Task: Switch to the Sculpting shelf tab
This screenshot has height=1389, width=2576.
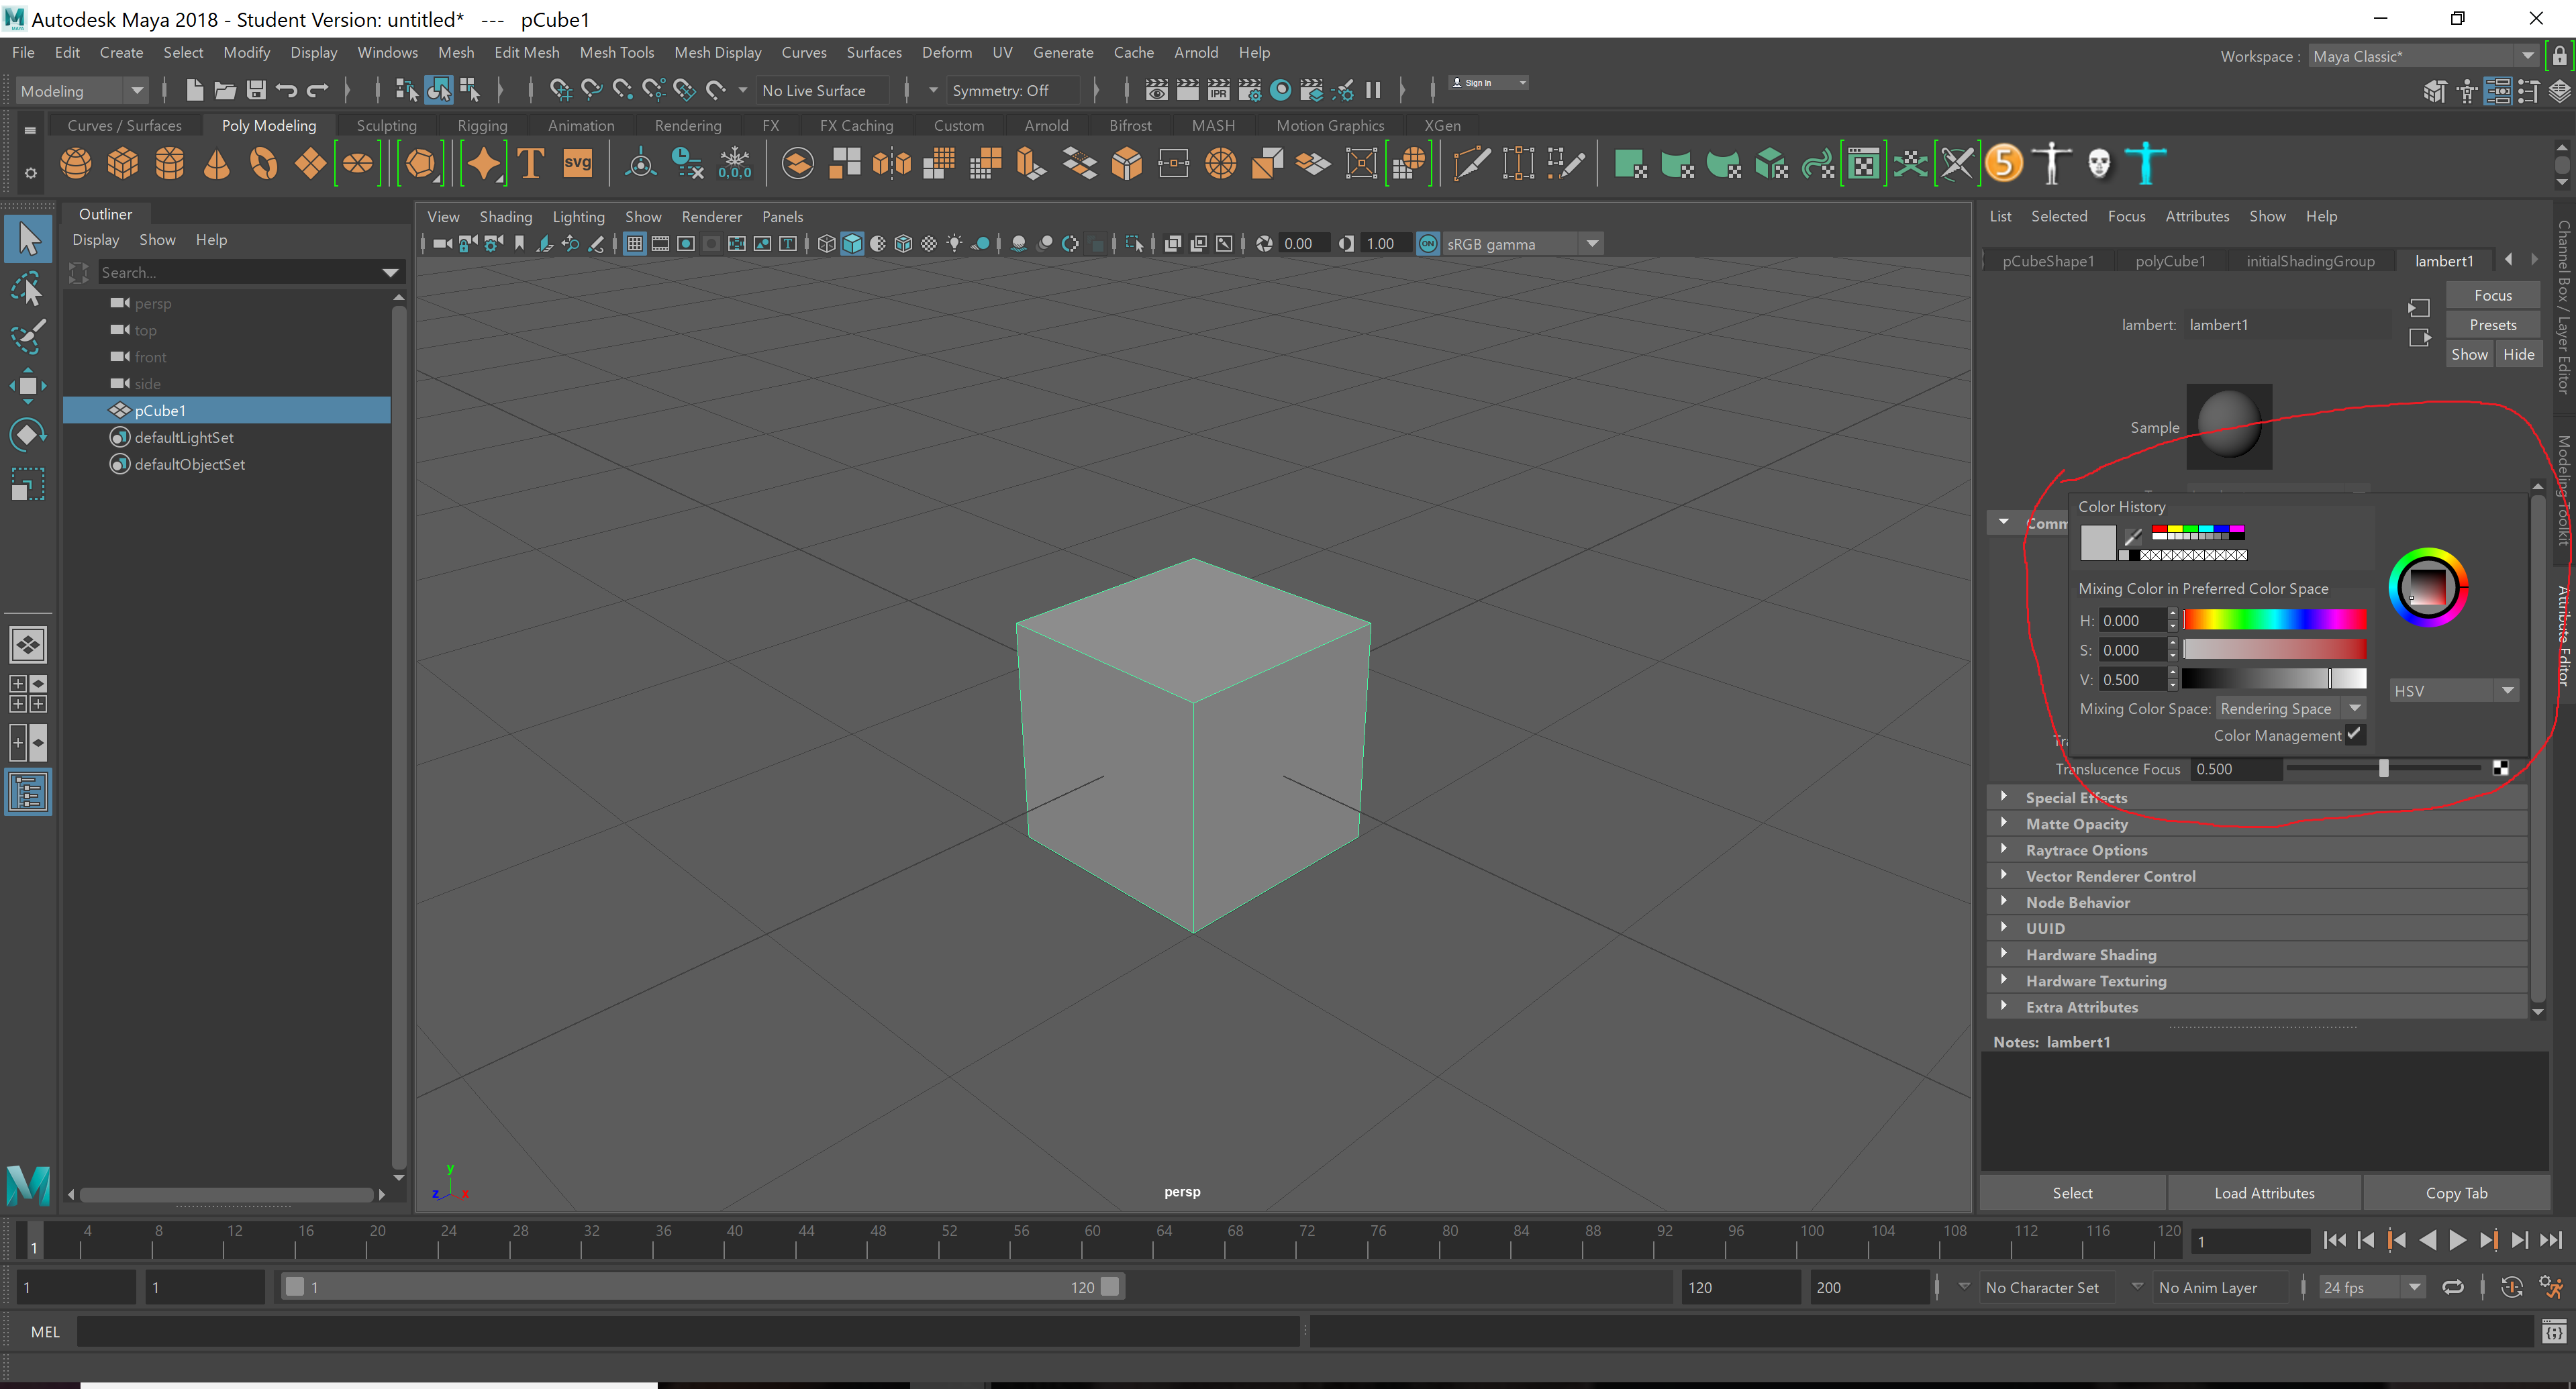Action: 387,125
